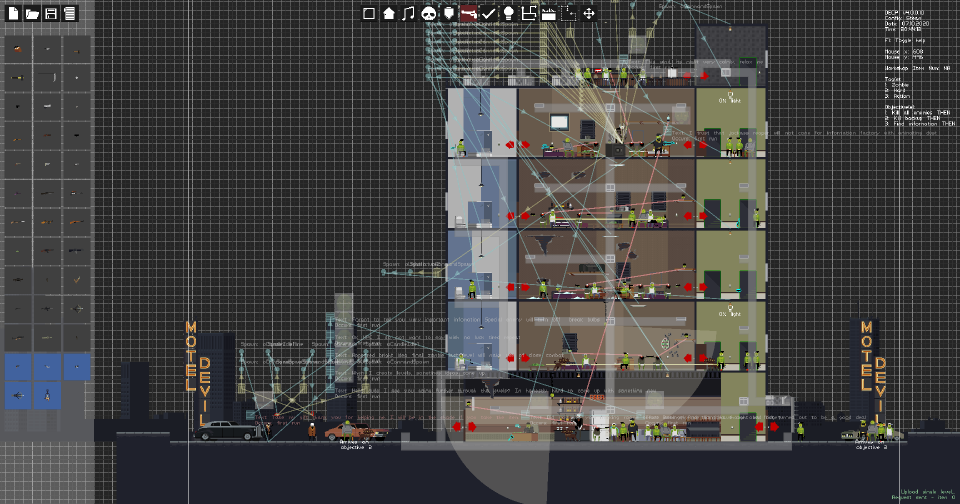Viewport: 960px width, 504px height.
Task: Click the '1. Zombie' toggle entry
Action: tap(897, 85)
